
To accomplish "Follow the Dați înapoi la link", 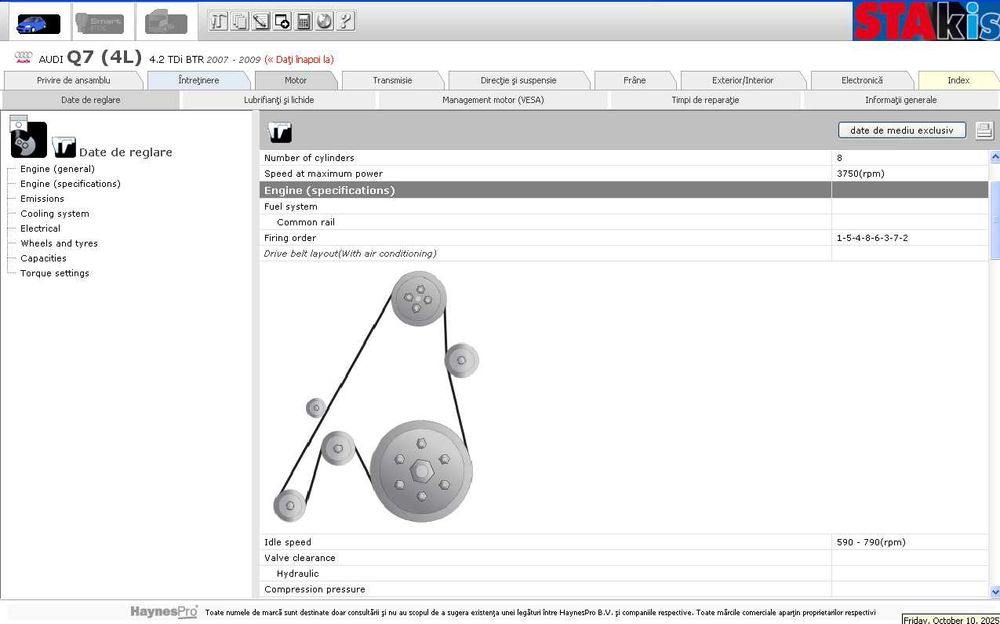I will coord(299,59).
